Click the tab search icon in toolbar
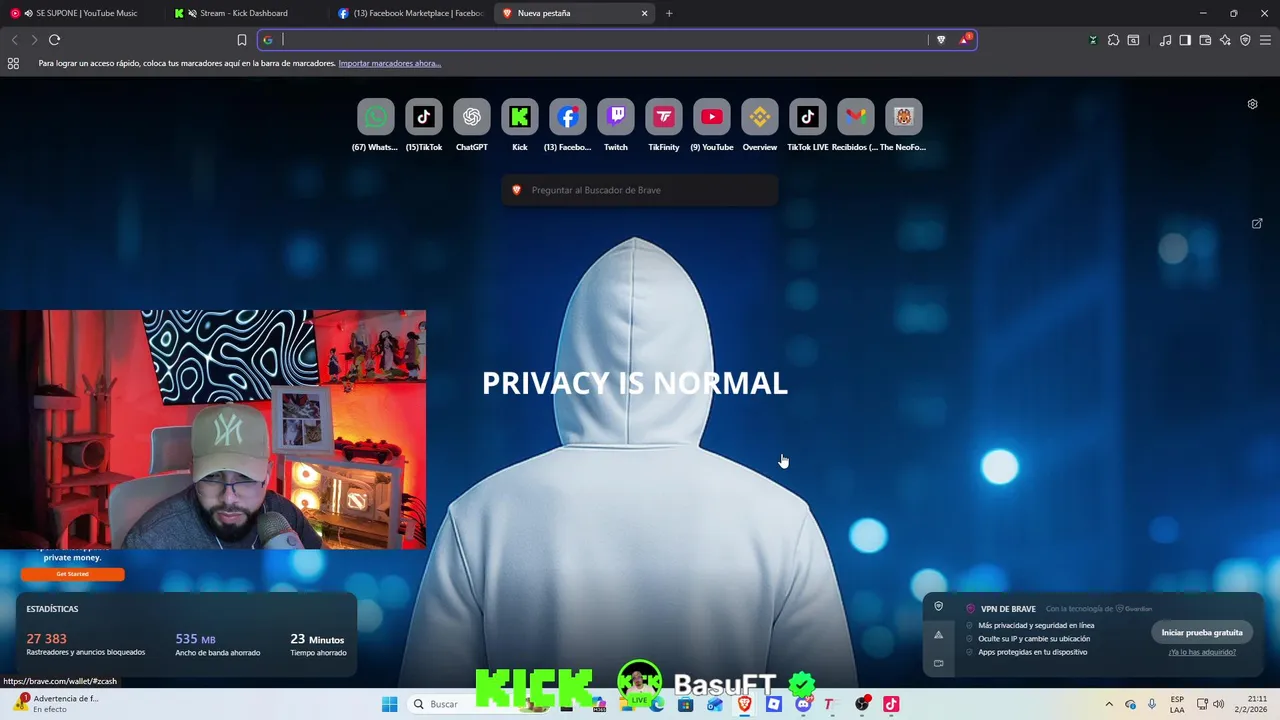This screenshot has width=1280, height=720. [1133, 40]
